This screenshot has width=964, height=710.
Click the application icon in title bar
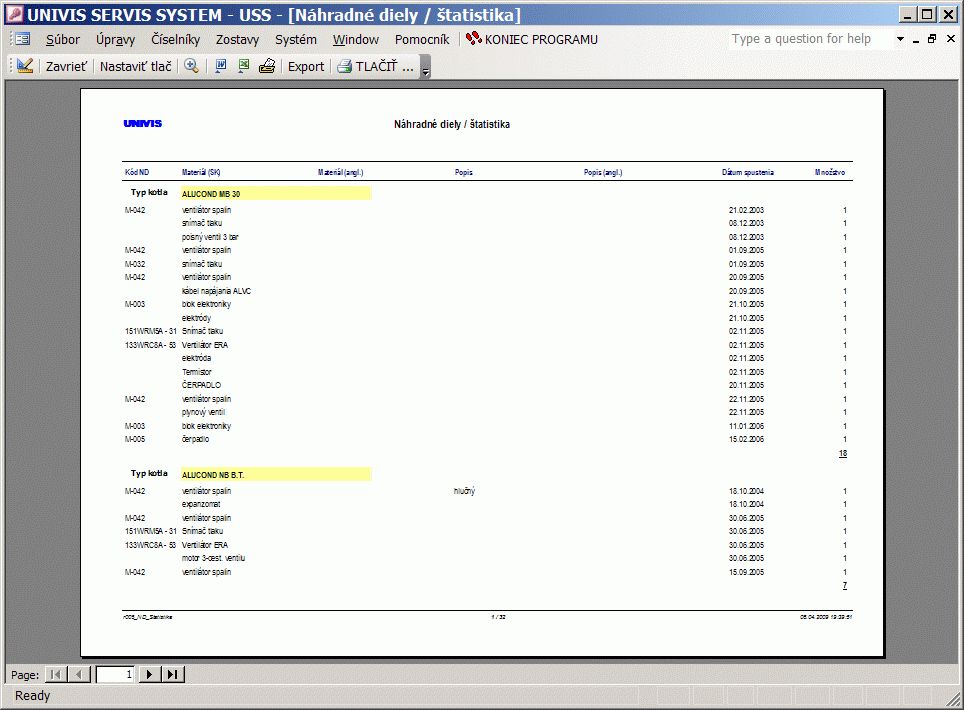click(14, 14)
